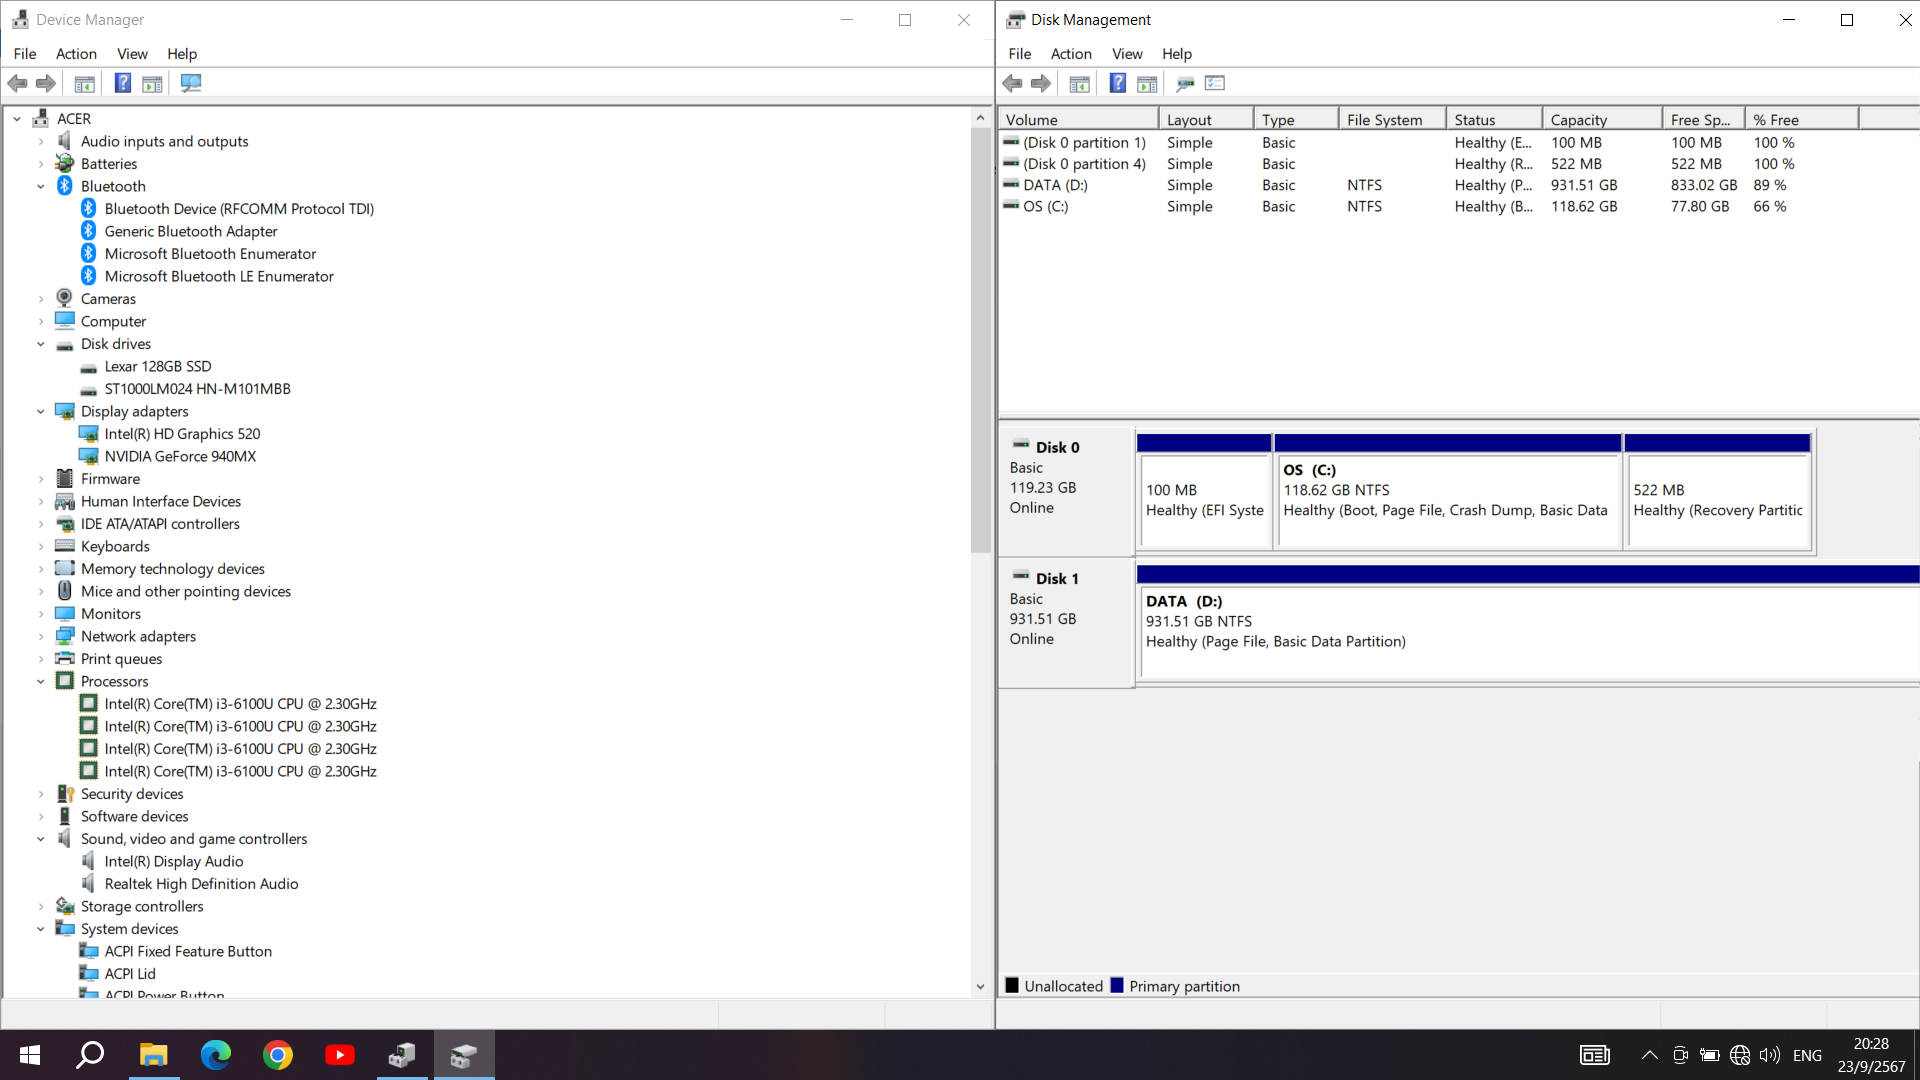Select Realtek High Definition Audio device
The width and height of the screenshot is (1920, 1080).
tap(201, 884)
